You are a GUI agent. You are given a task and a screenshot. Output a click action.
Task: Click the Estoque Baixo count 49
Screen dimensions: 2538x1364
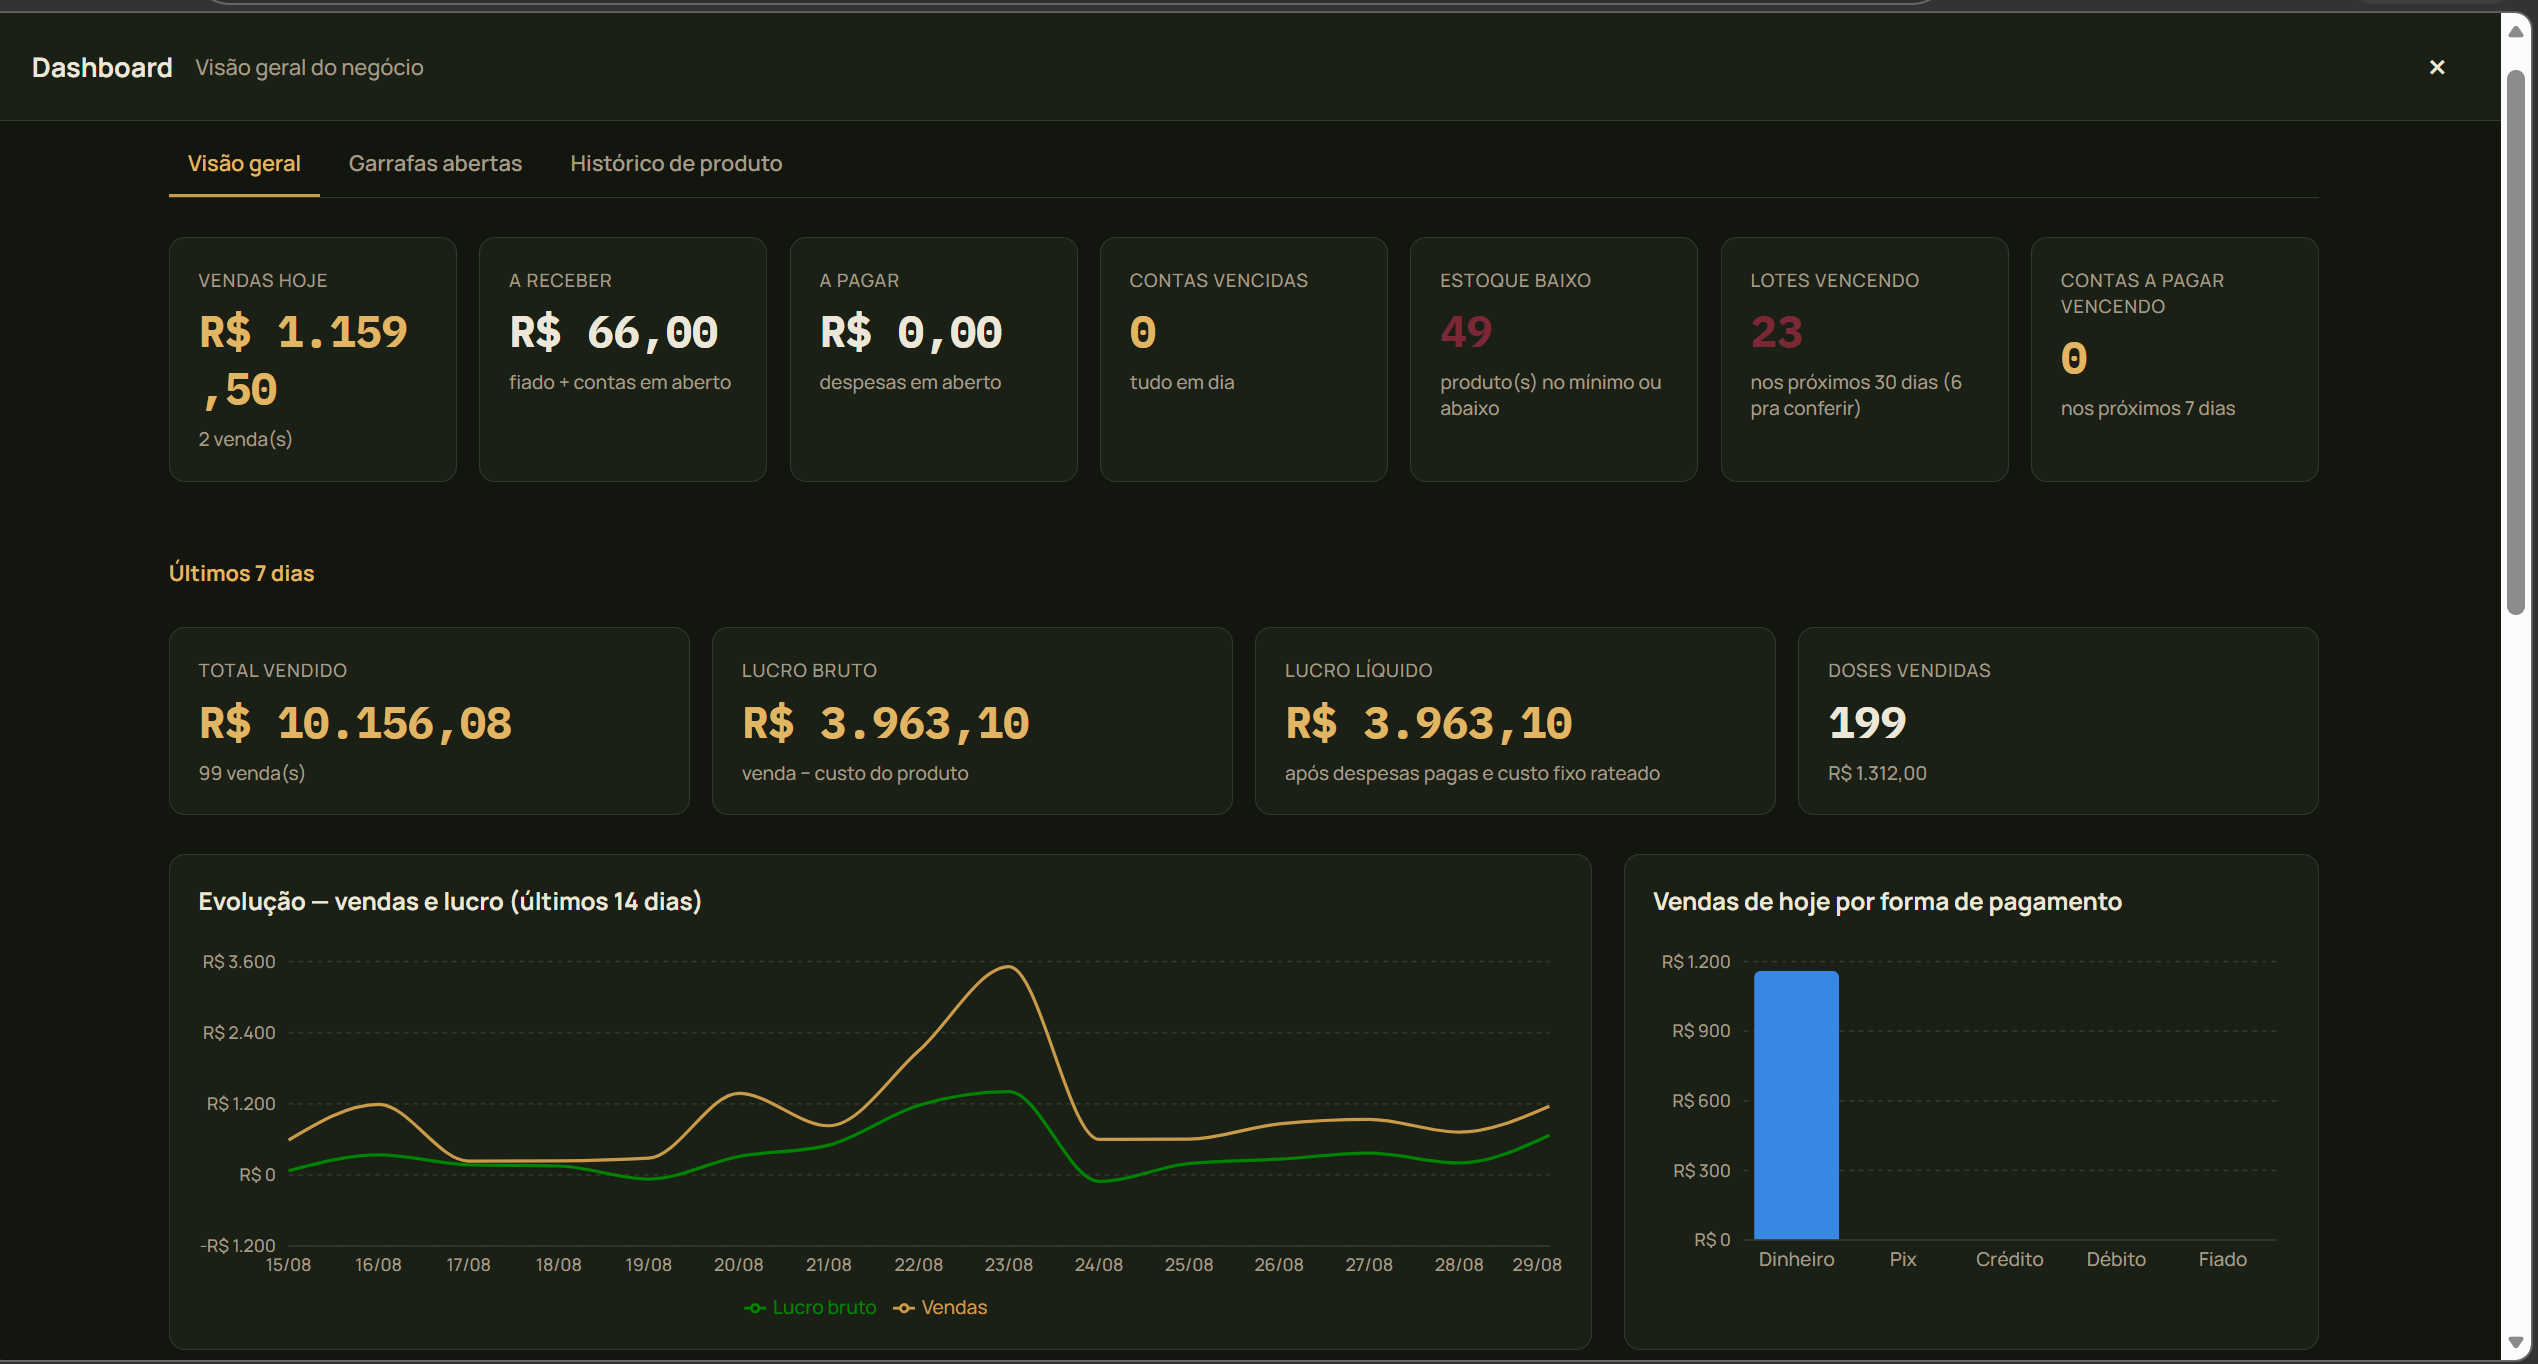tap(1466, 332)
